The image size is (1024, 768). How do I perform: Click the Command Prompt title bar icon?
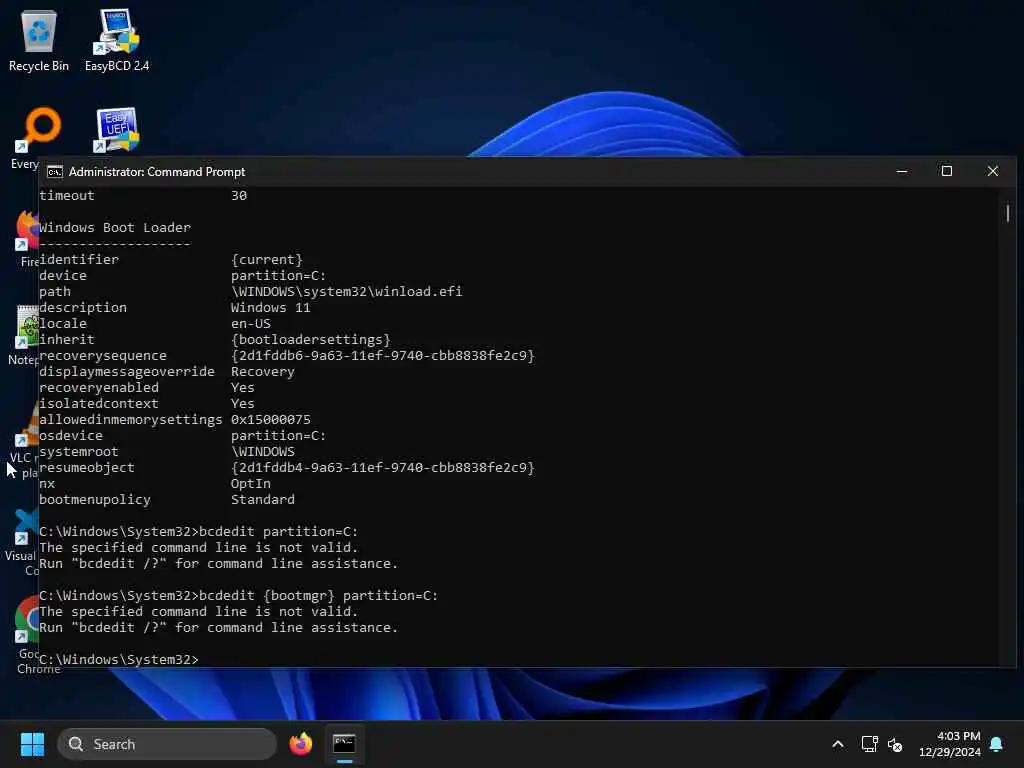pos(55,172)
